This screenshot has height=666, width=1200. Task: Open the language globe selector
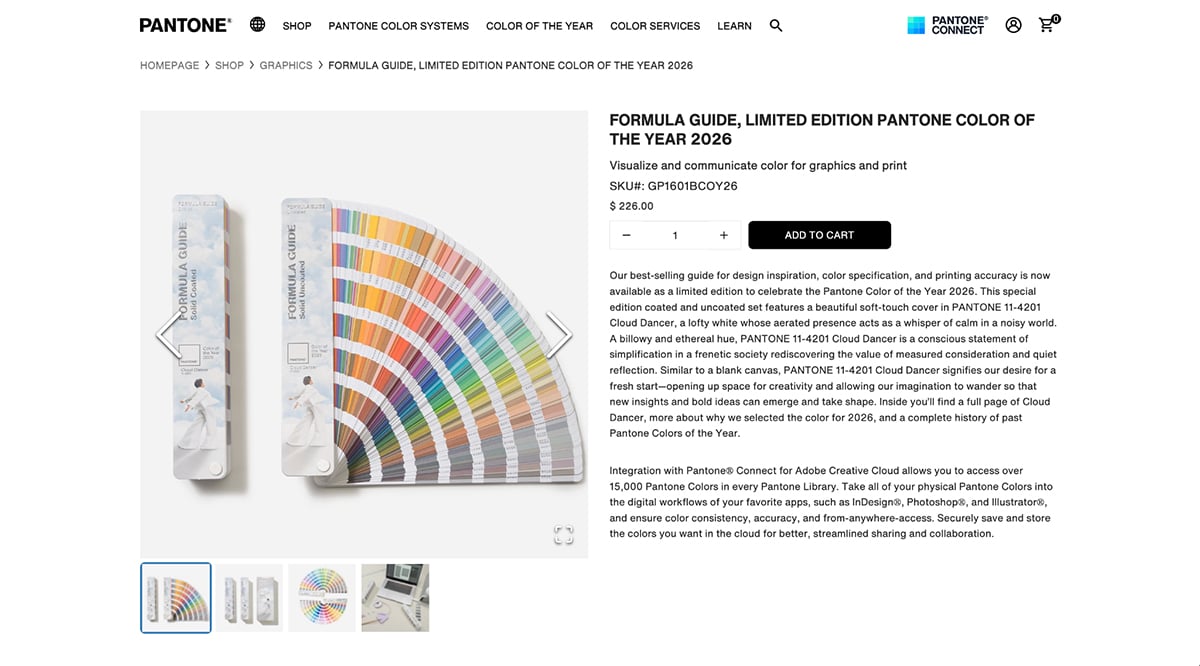pyautogui.click(x=257, y=24)
